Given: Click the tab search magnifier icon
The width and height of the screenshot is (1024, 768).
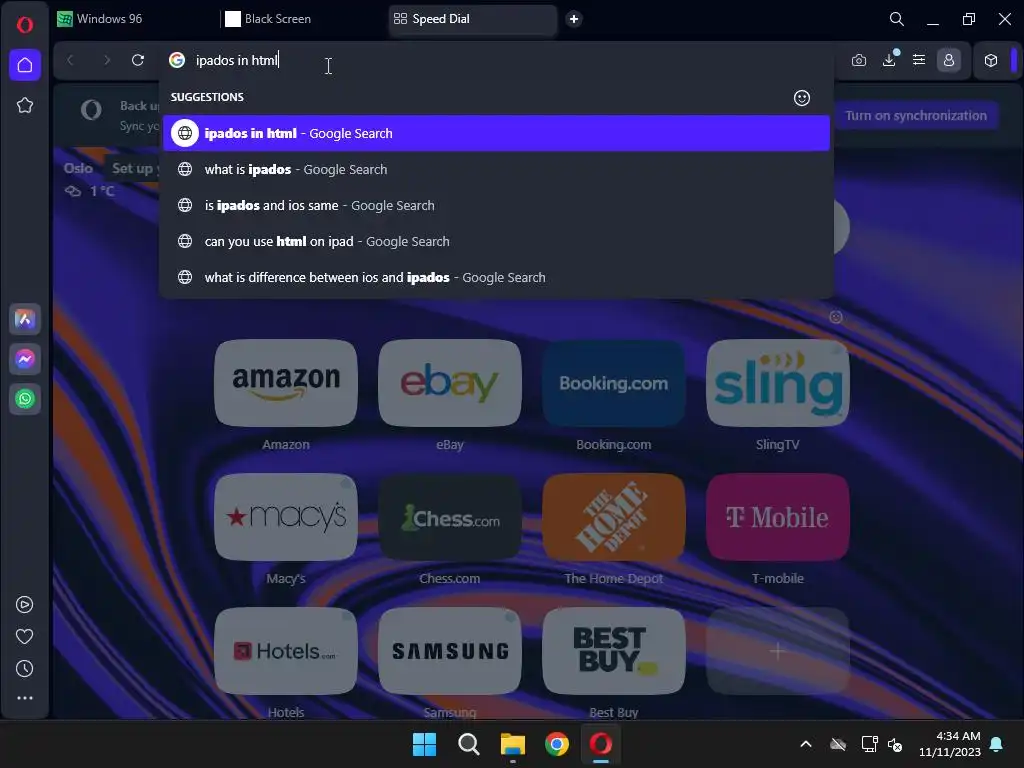Looking at the screenshot, I should coord(897,19).
